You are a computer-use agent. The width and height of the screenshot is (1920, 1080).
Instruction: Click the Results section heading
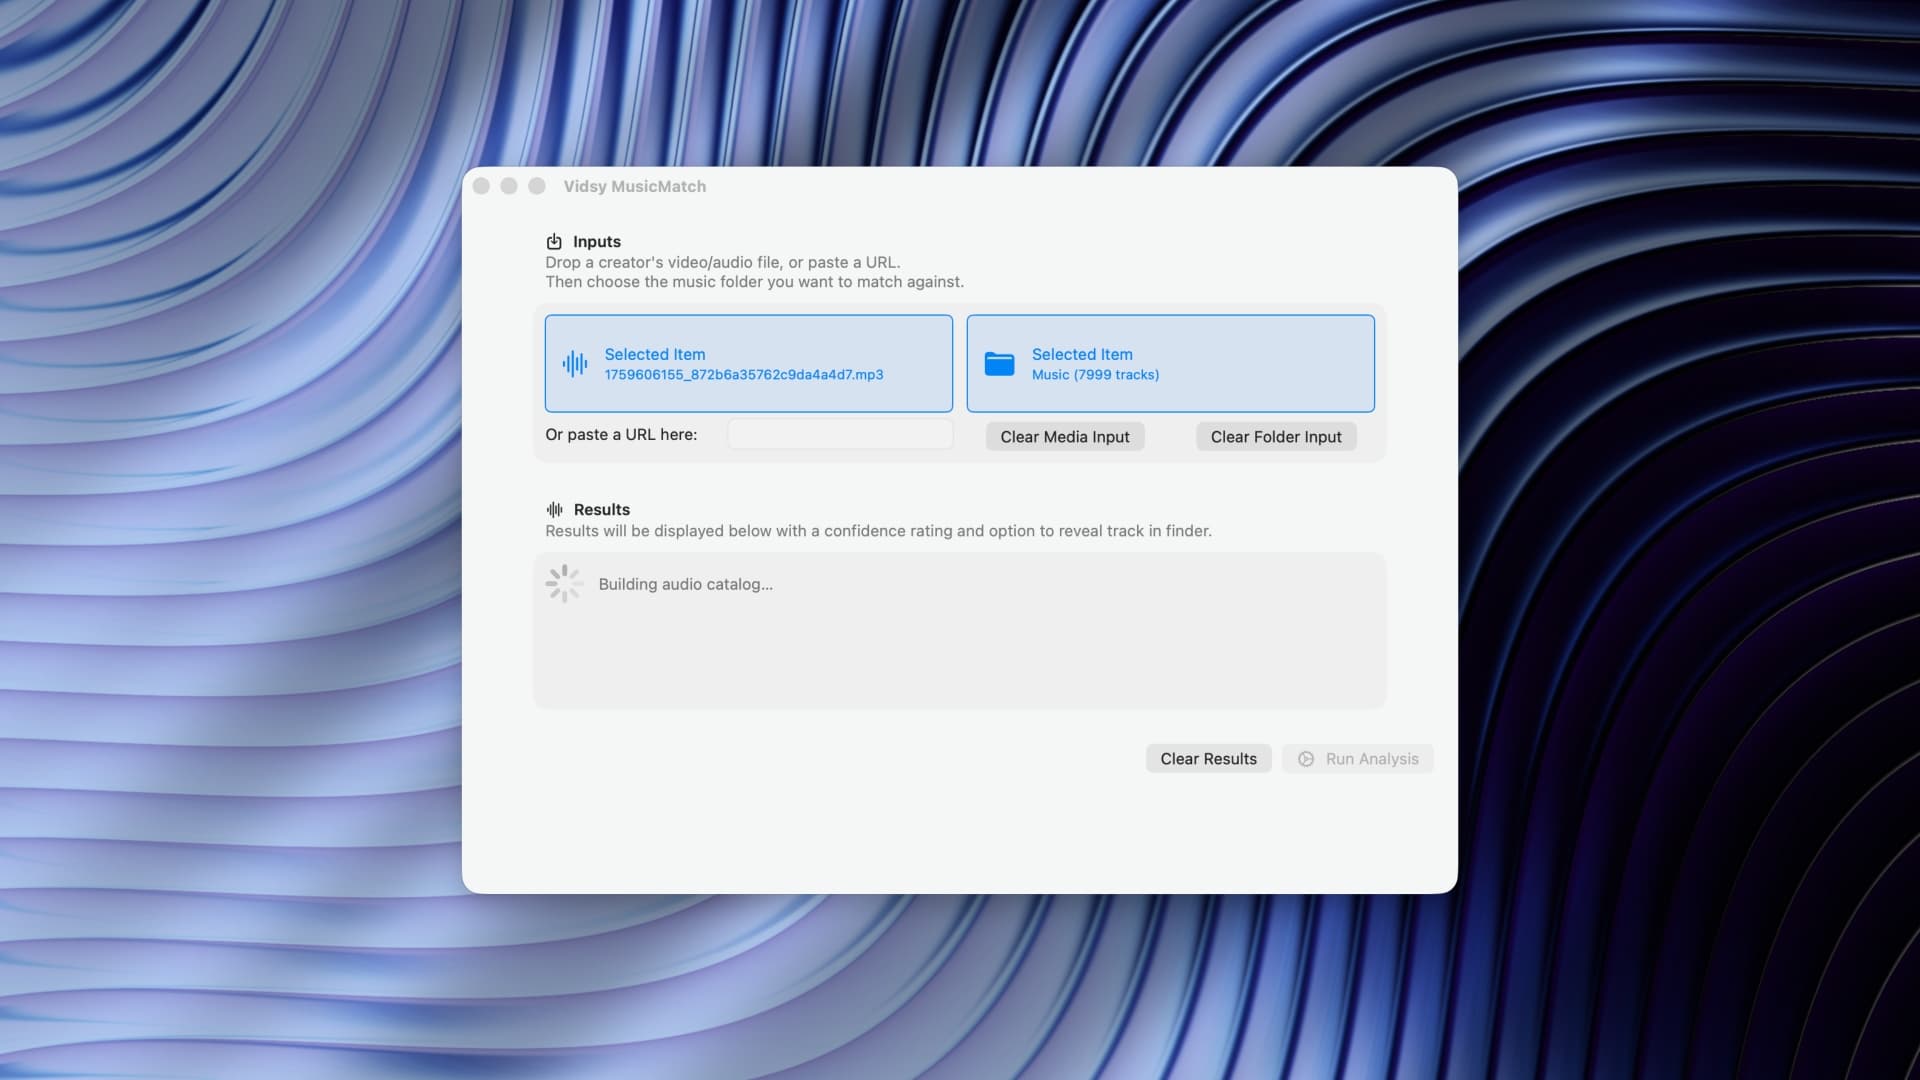pyautogui.click(x=602, y=509)
